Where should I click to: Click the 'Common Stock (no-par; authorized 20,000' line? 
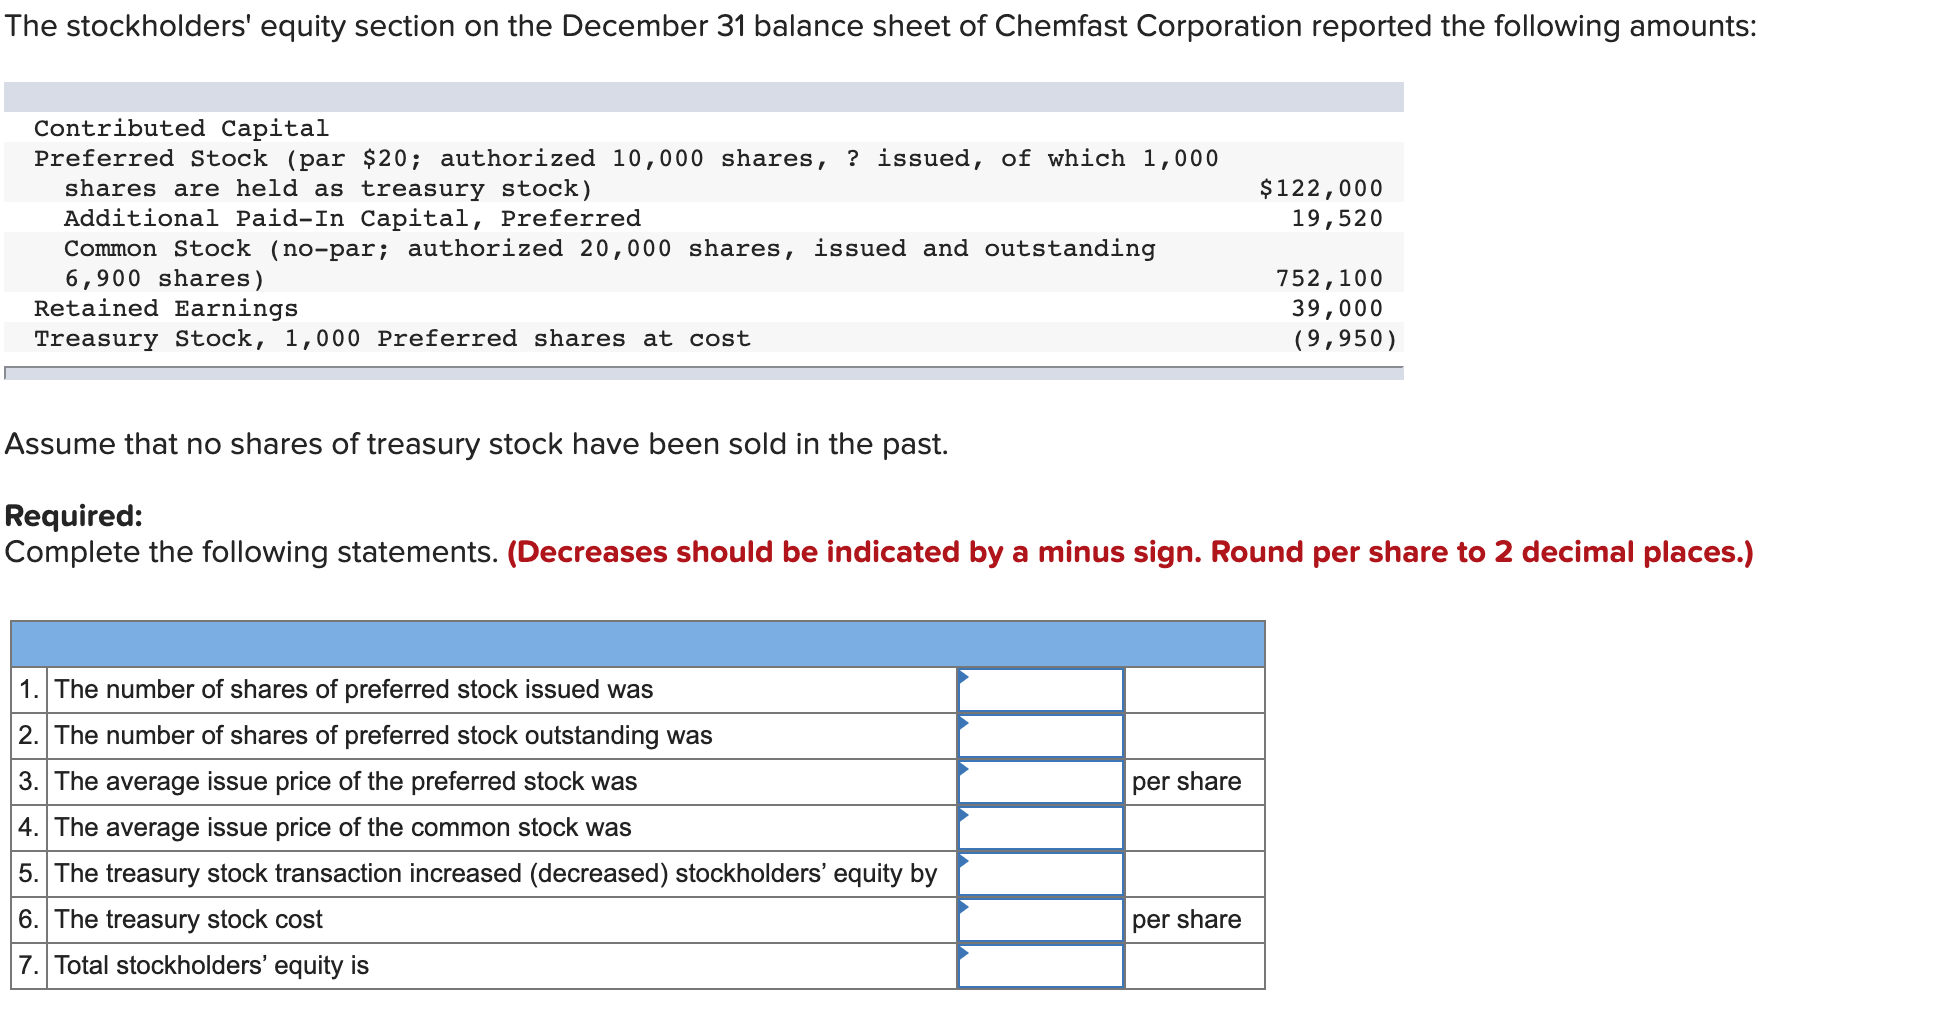click(x=610, y=248)
